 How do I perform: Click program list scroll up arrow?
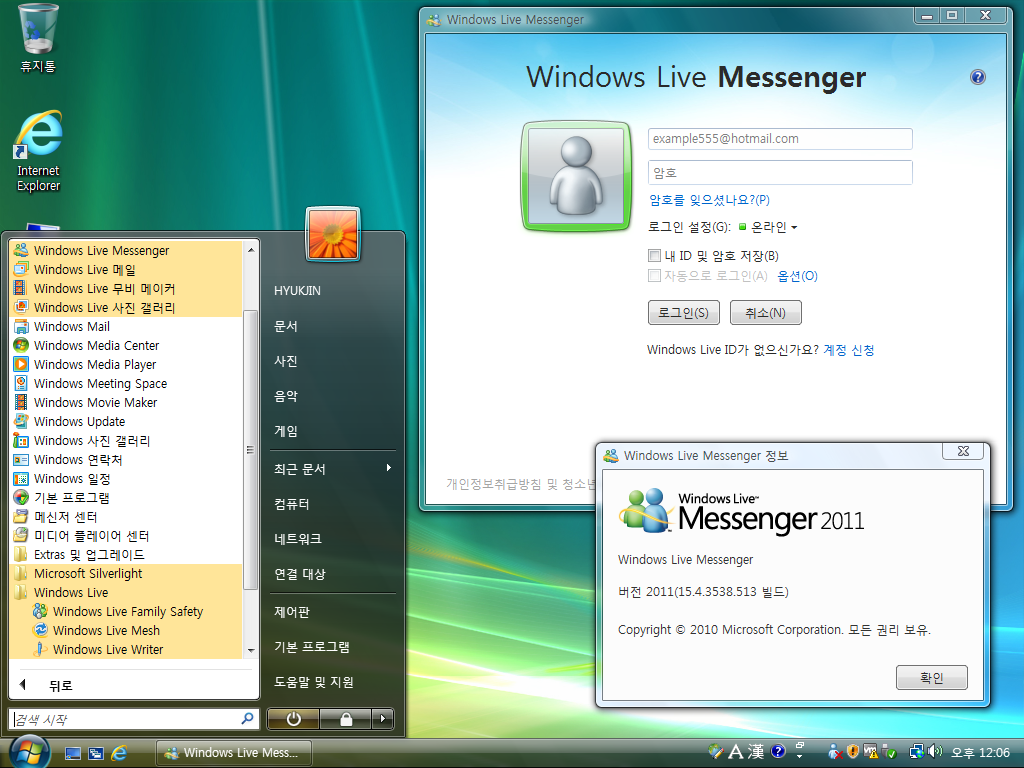[x=251, y=249]
